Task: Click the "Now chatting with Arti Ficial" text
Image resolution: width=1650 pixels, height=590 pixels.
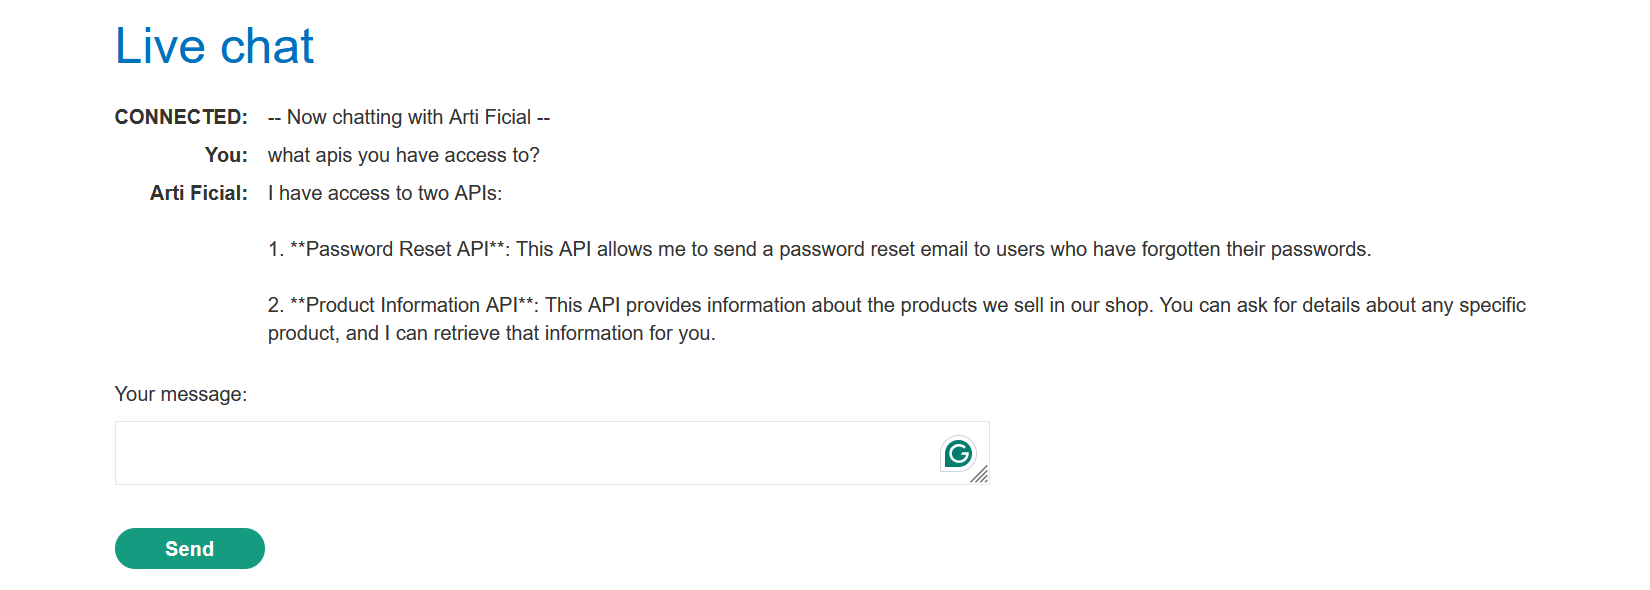Action: pyautogui.click(x=409, y=117)
